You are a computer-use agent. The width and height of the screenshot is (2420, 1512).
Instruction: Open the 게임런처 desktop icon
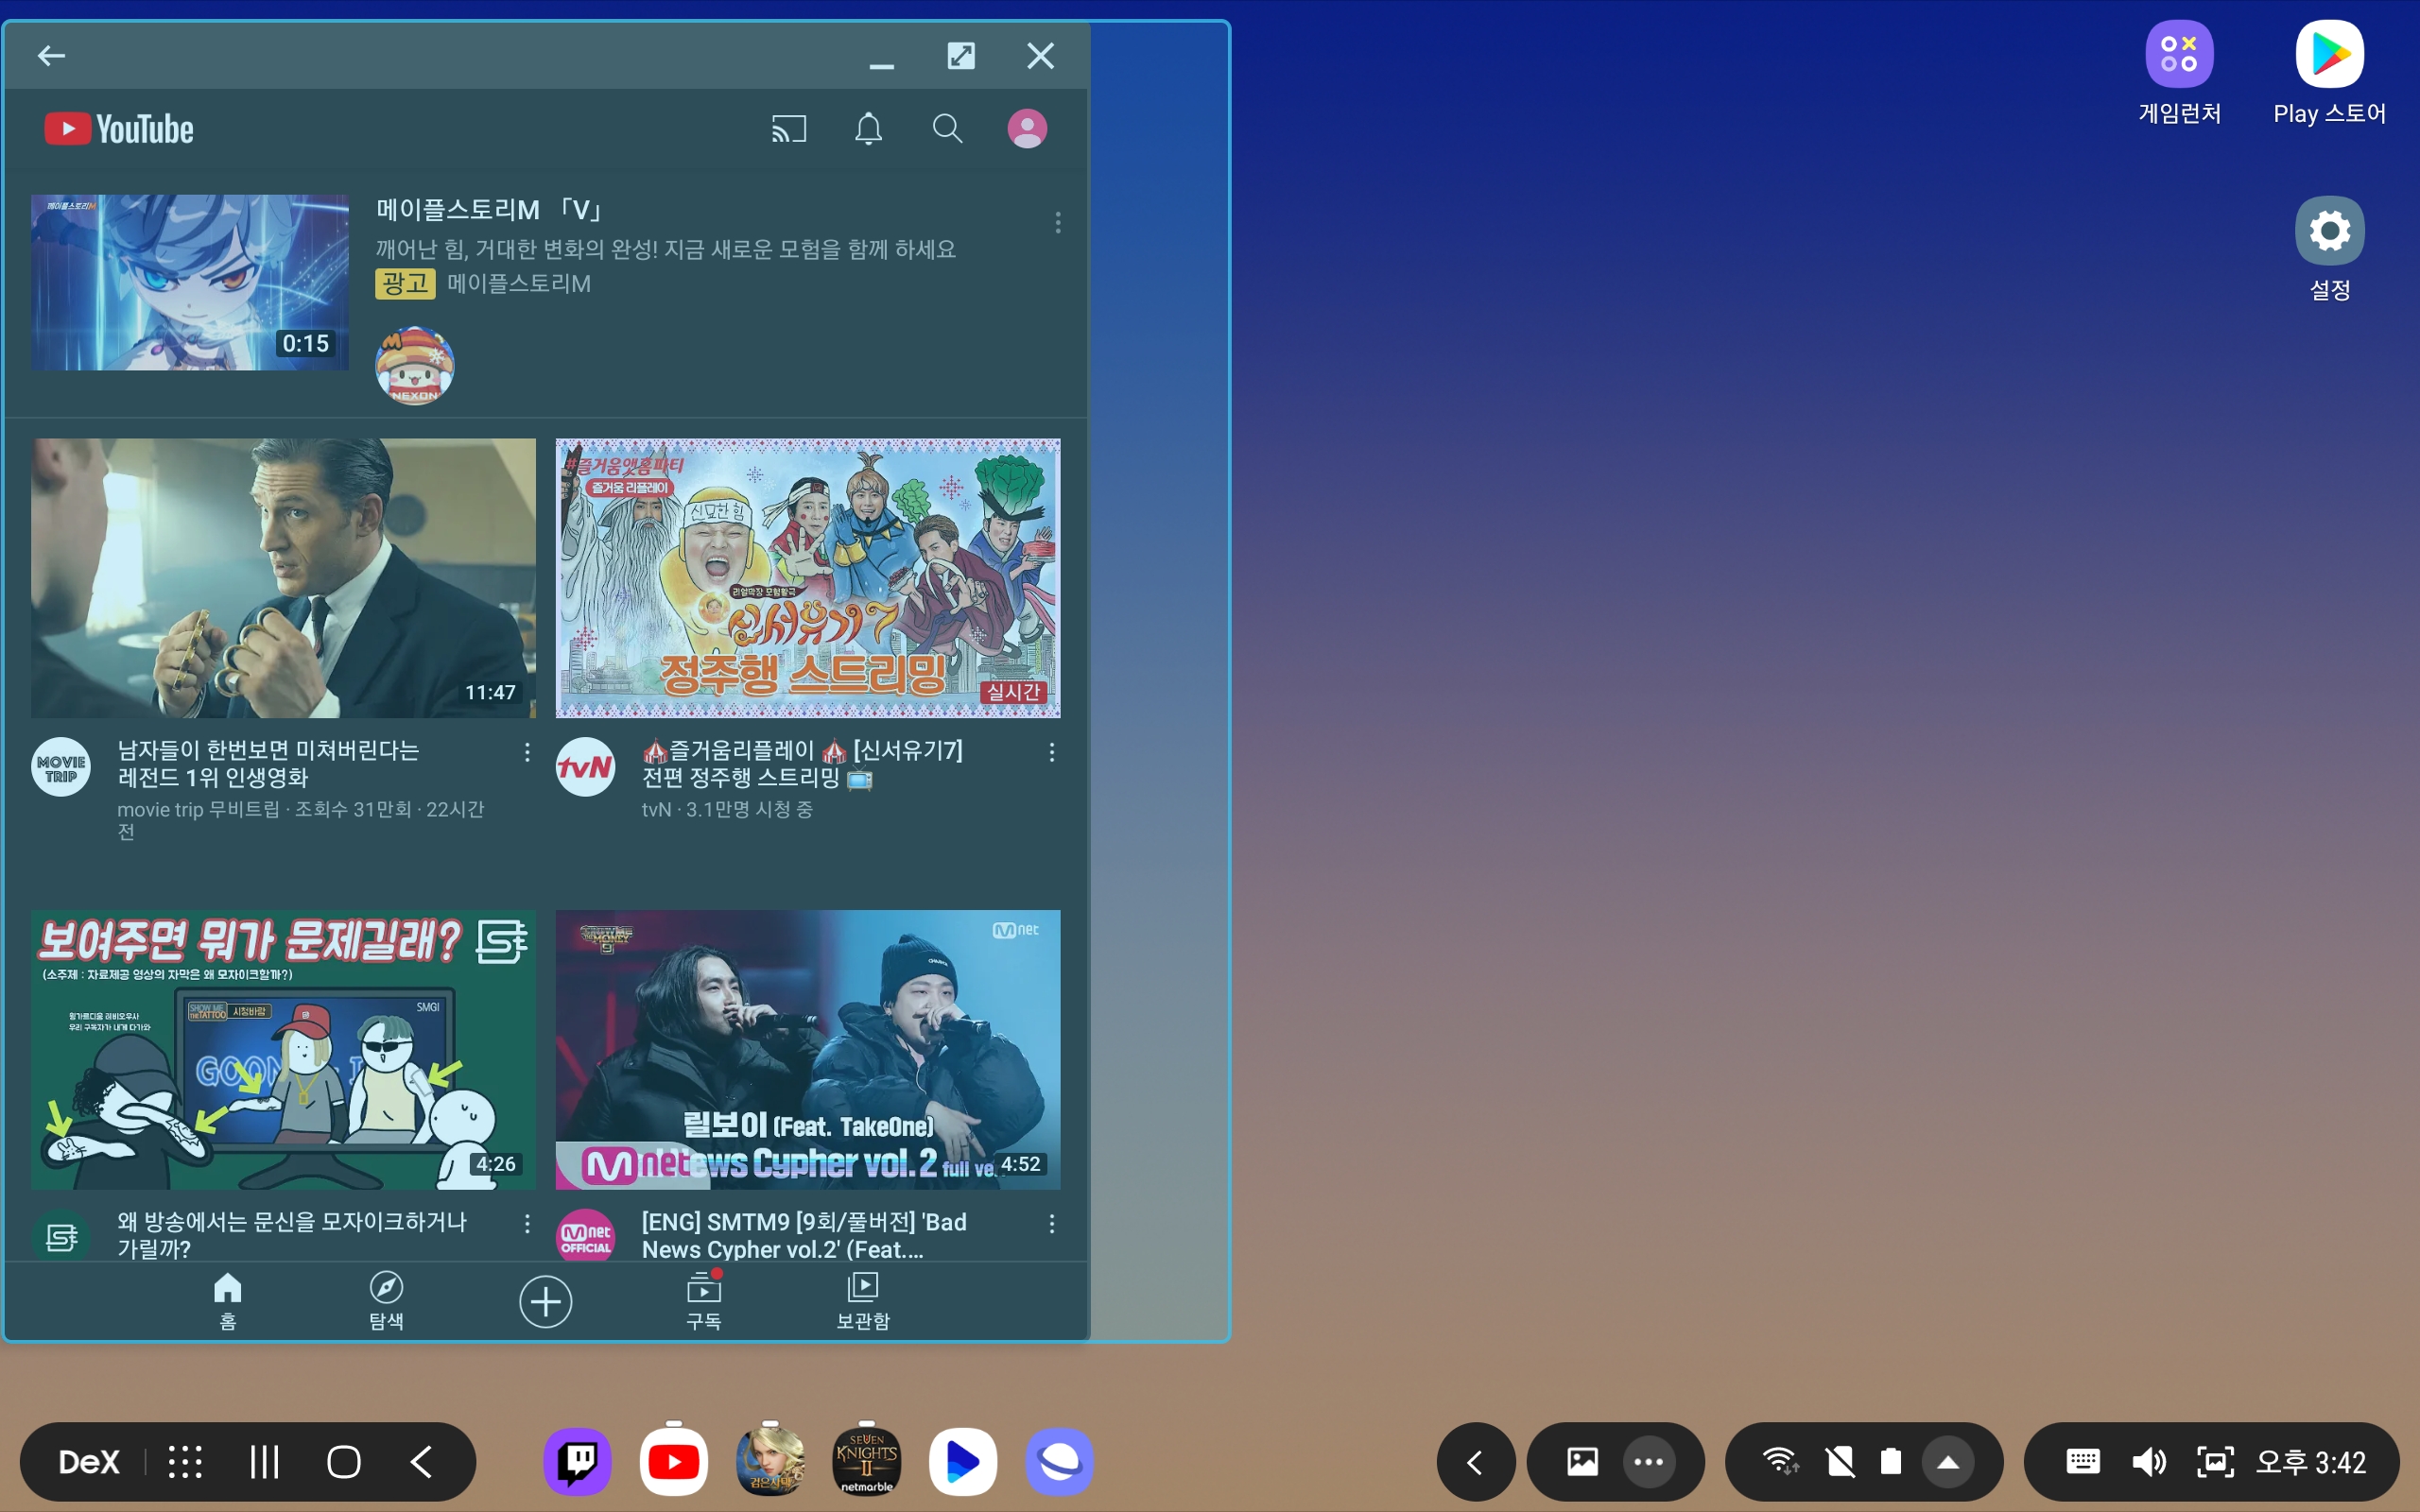point(2179,73)
